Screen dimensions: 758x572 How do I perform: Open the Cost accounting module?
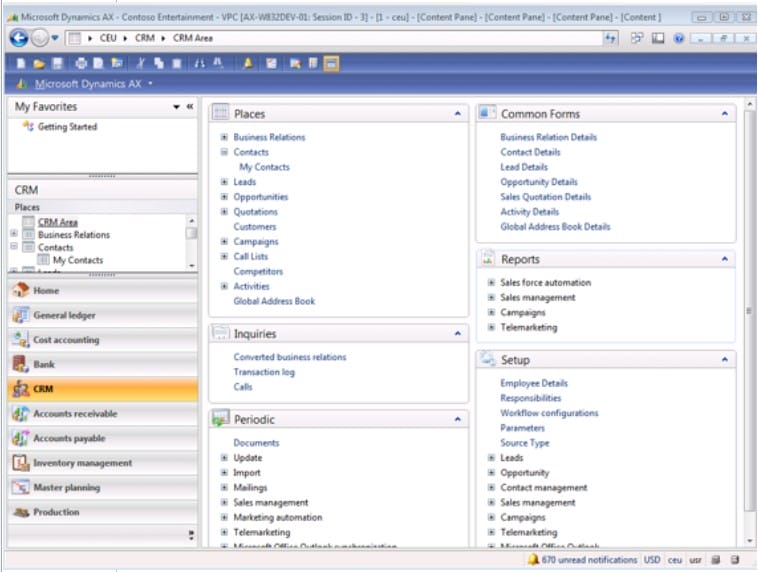tap(102, 339)
